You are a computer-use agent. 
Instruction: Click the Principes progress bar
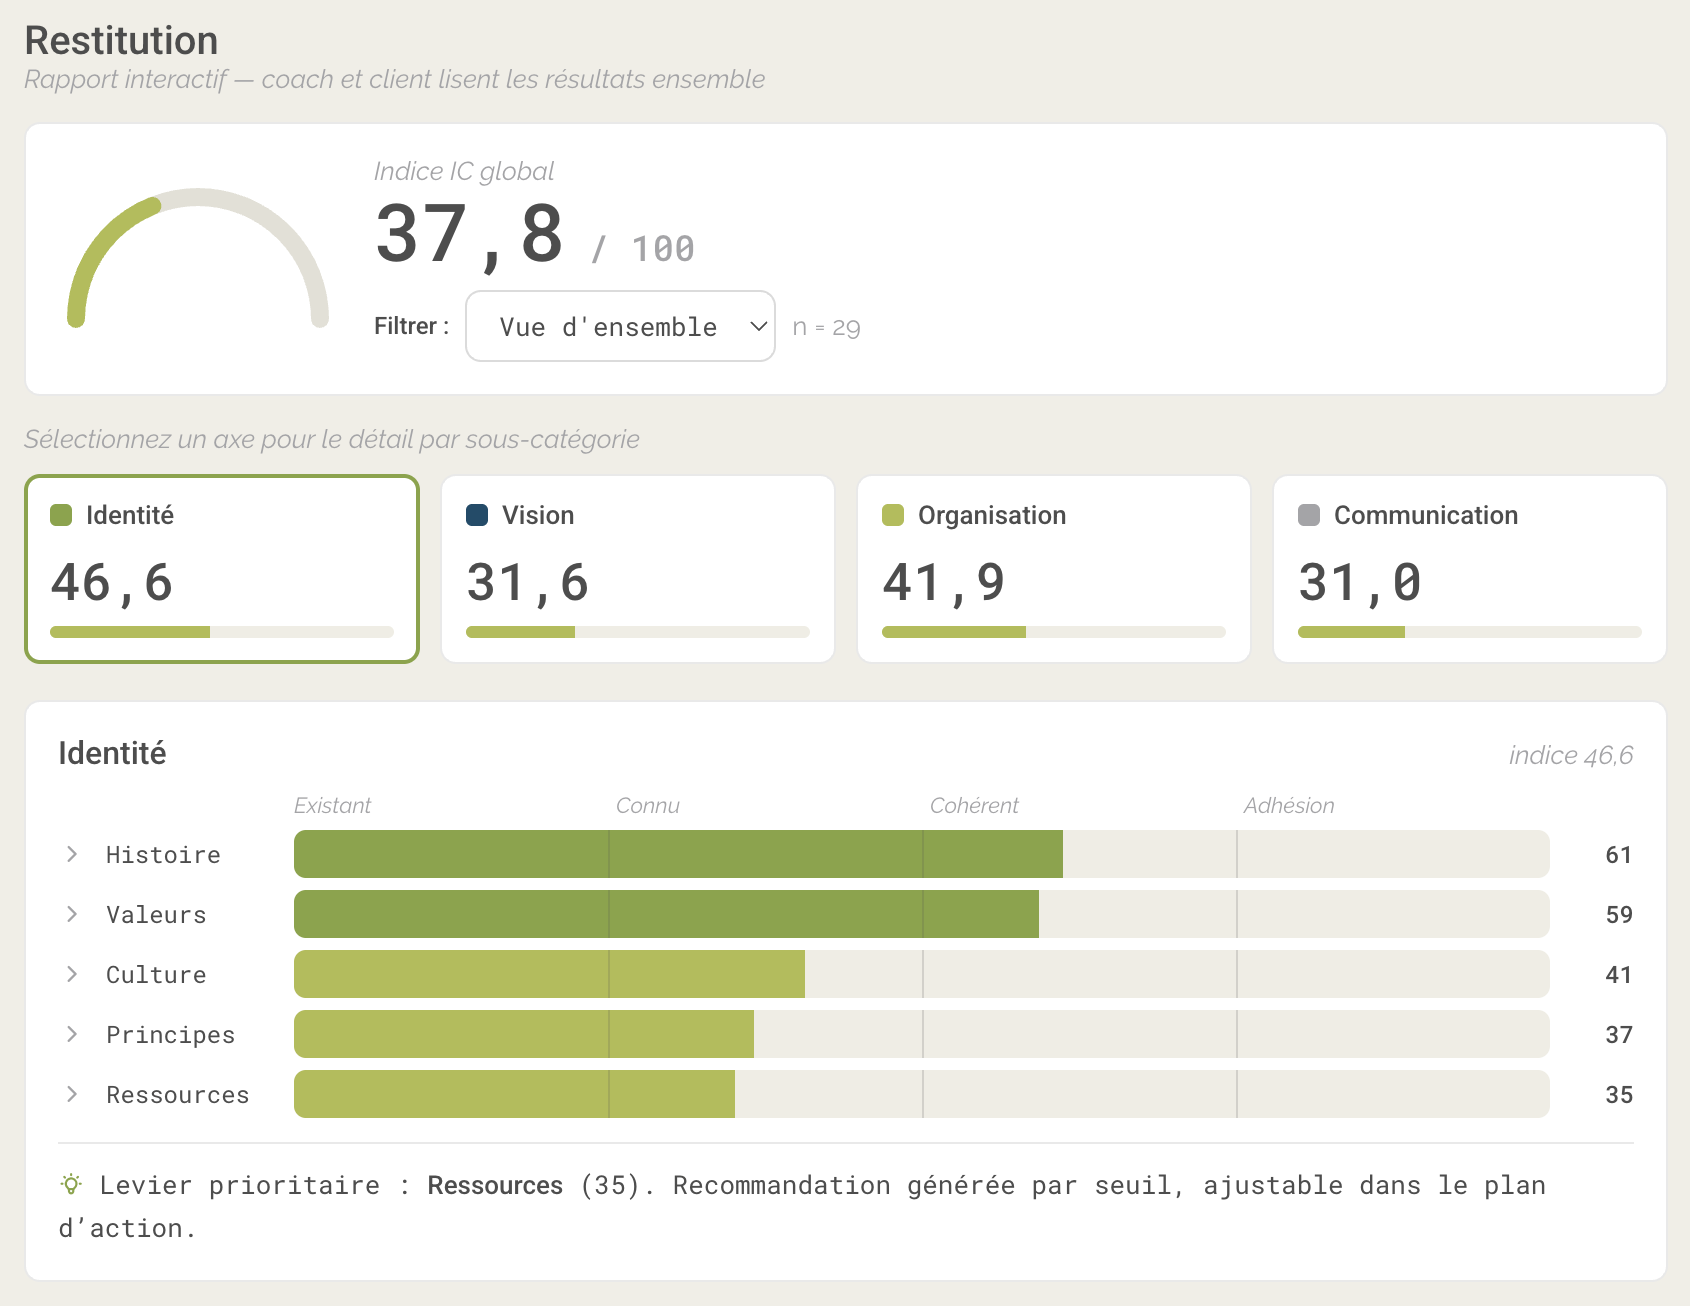(x=921, y=1034)
